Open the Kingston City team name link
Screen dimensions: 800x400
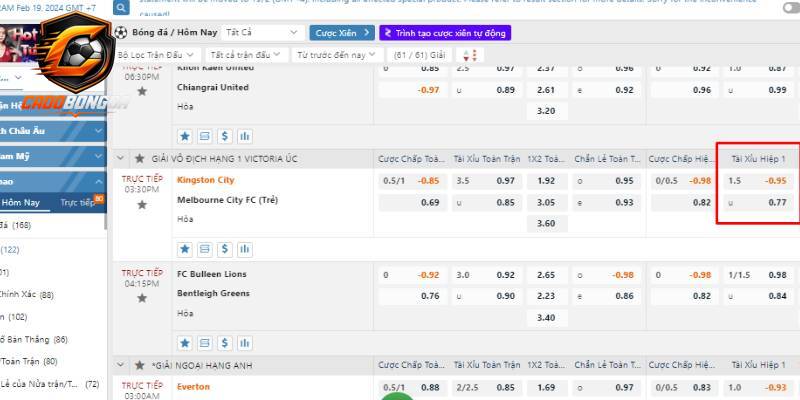(x=206, y=180)
